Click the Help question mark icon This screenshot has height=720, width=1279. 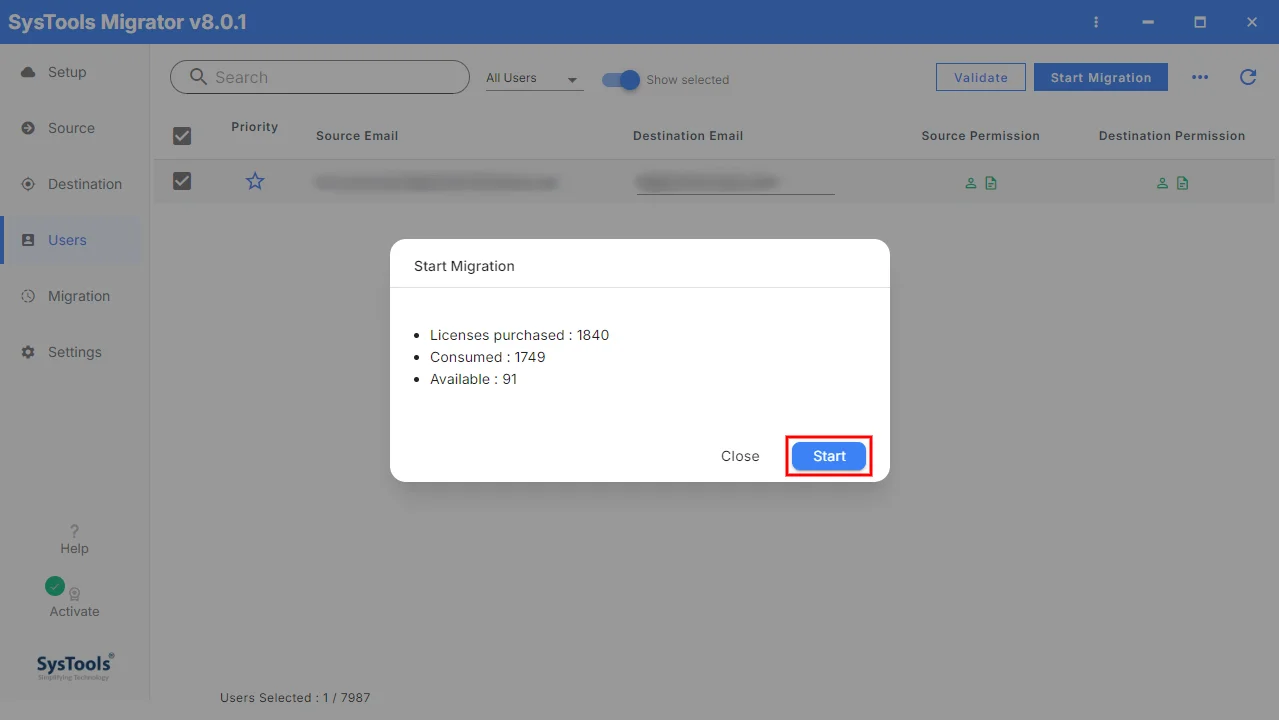[x=74, y=531]
